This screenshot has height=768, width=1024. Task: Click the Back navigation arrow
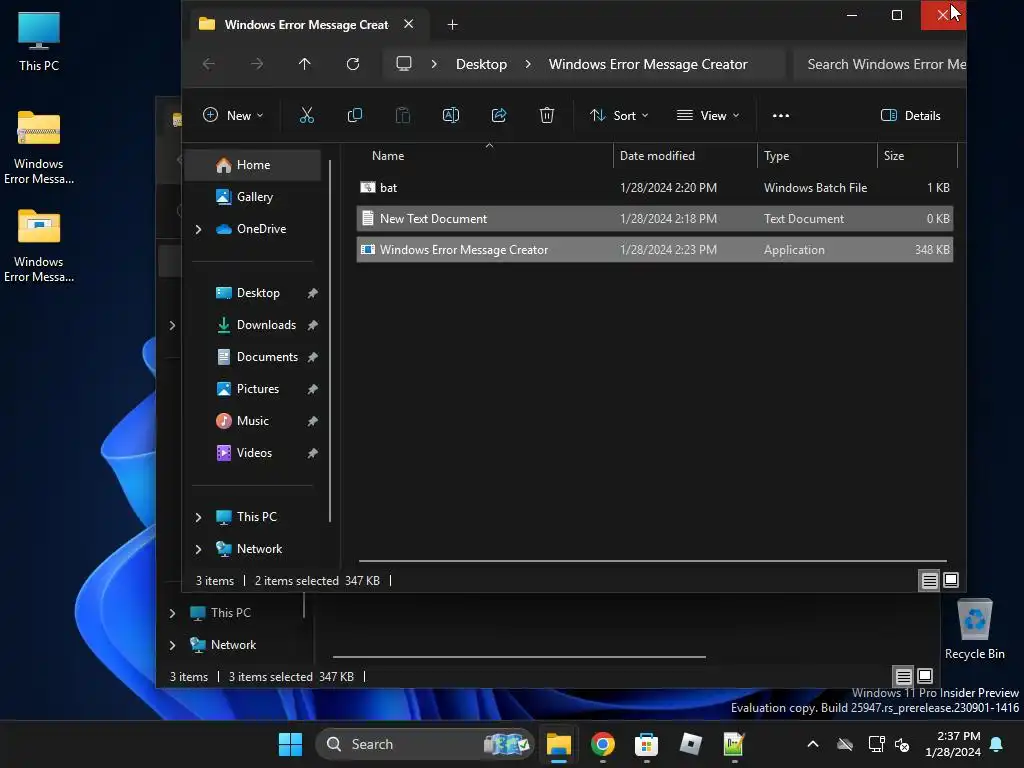point(209,64)
